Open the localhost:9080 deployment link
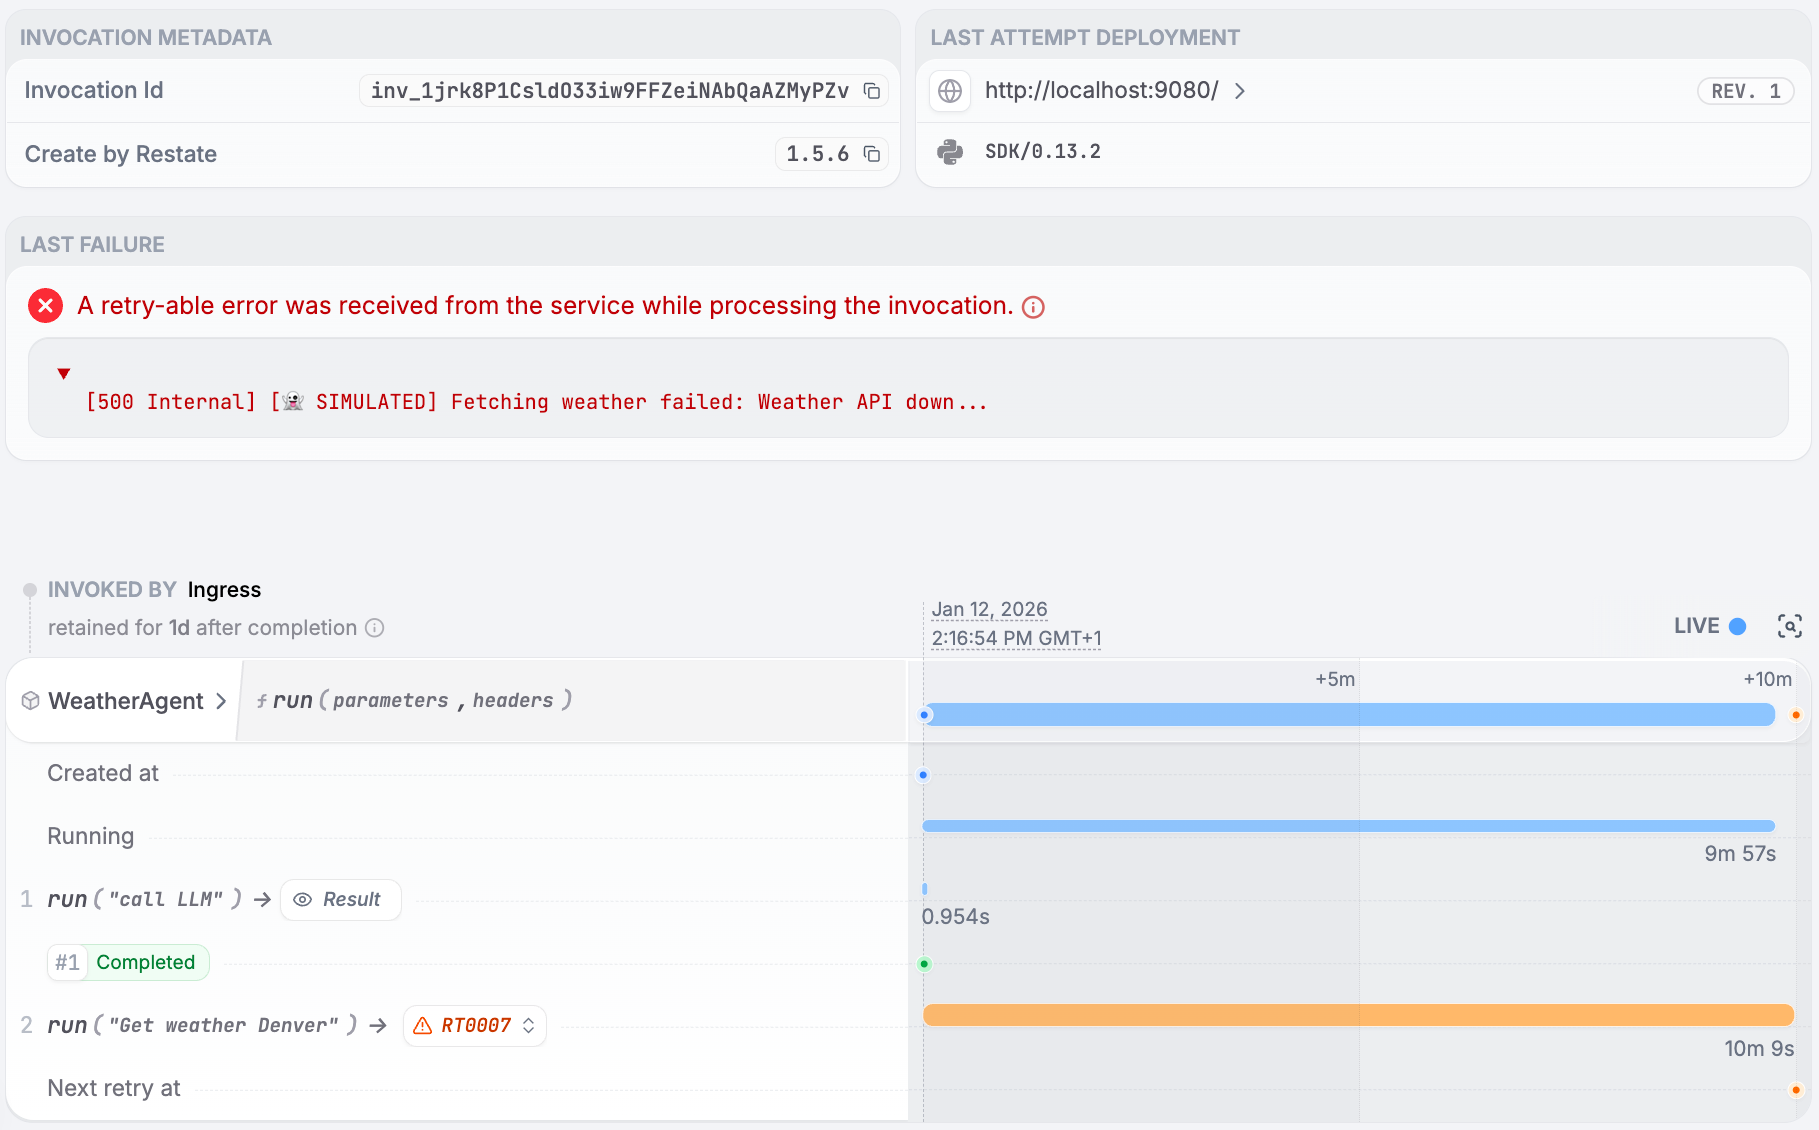This screenshot has width=1819, height=1130. tap(1101, 91)
